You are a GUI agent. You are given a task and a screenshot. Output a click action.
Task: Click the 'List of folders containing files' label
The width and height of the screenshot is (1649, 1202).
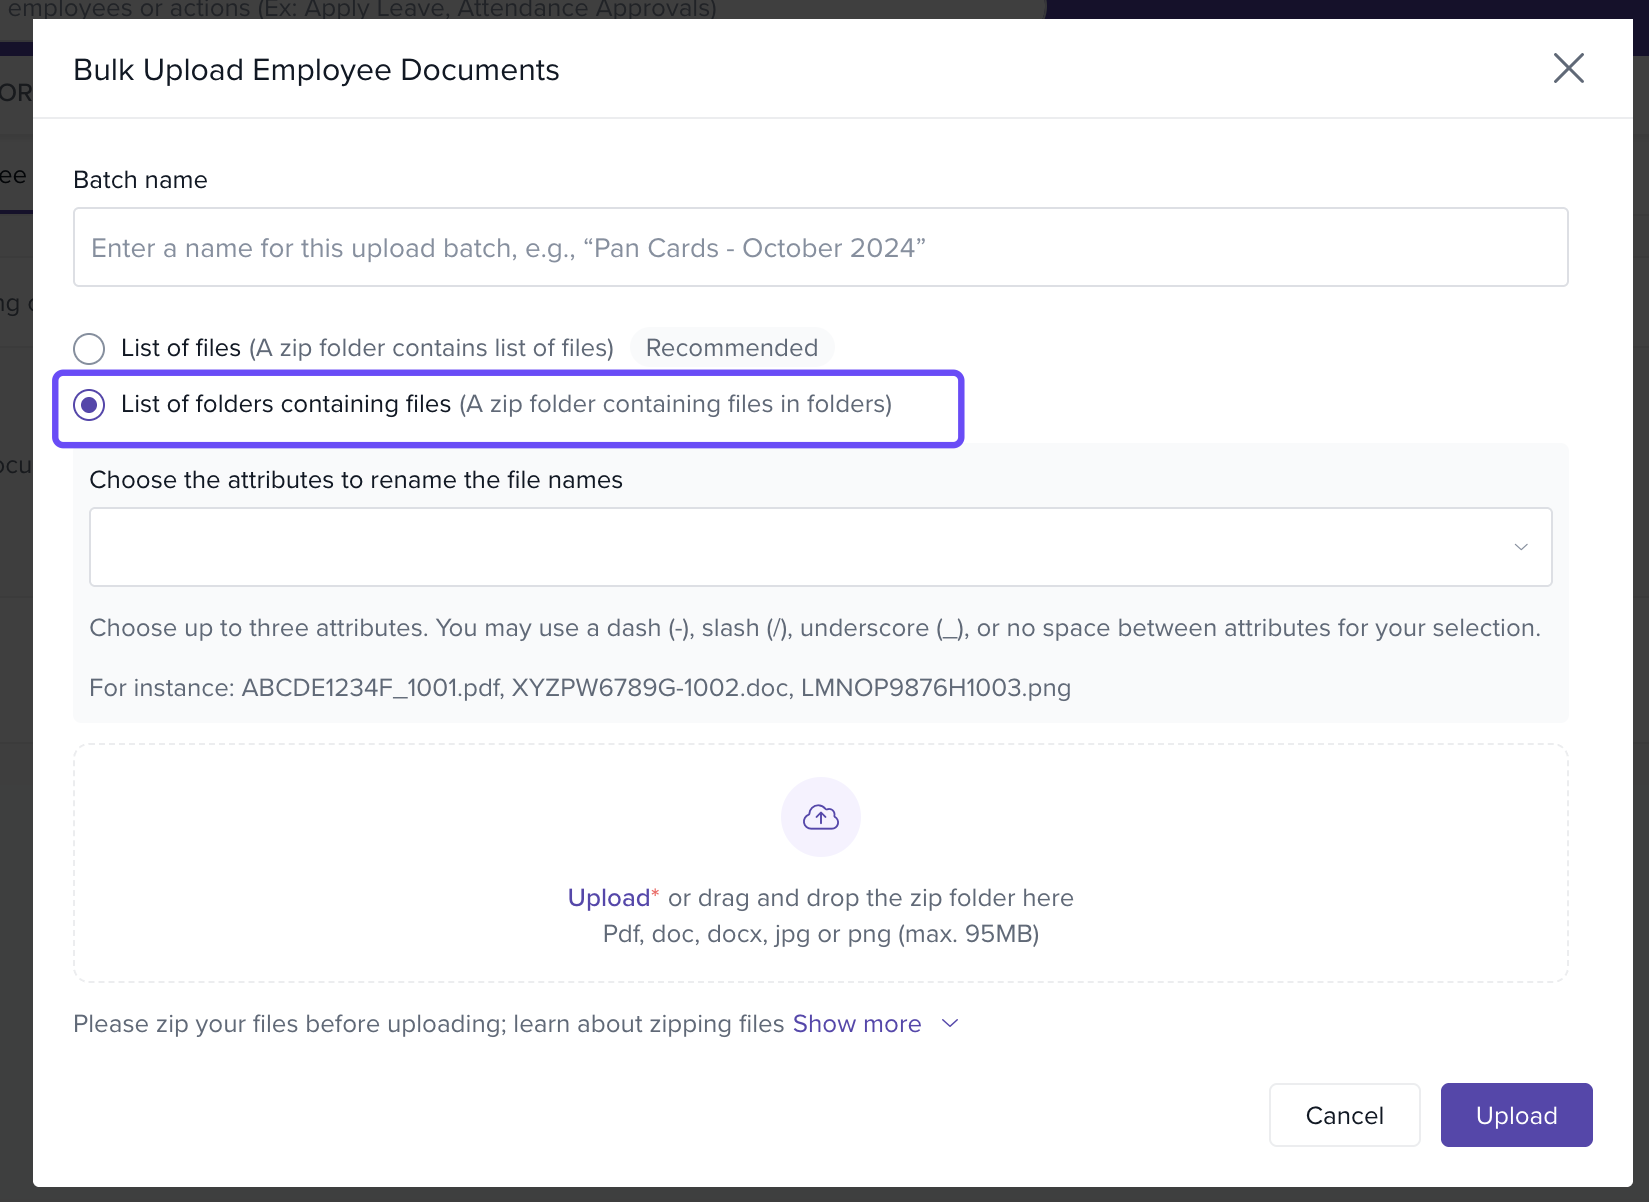tap(286, 404)
